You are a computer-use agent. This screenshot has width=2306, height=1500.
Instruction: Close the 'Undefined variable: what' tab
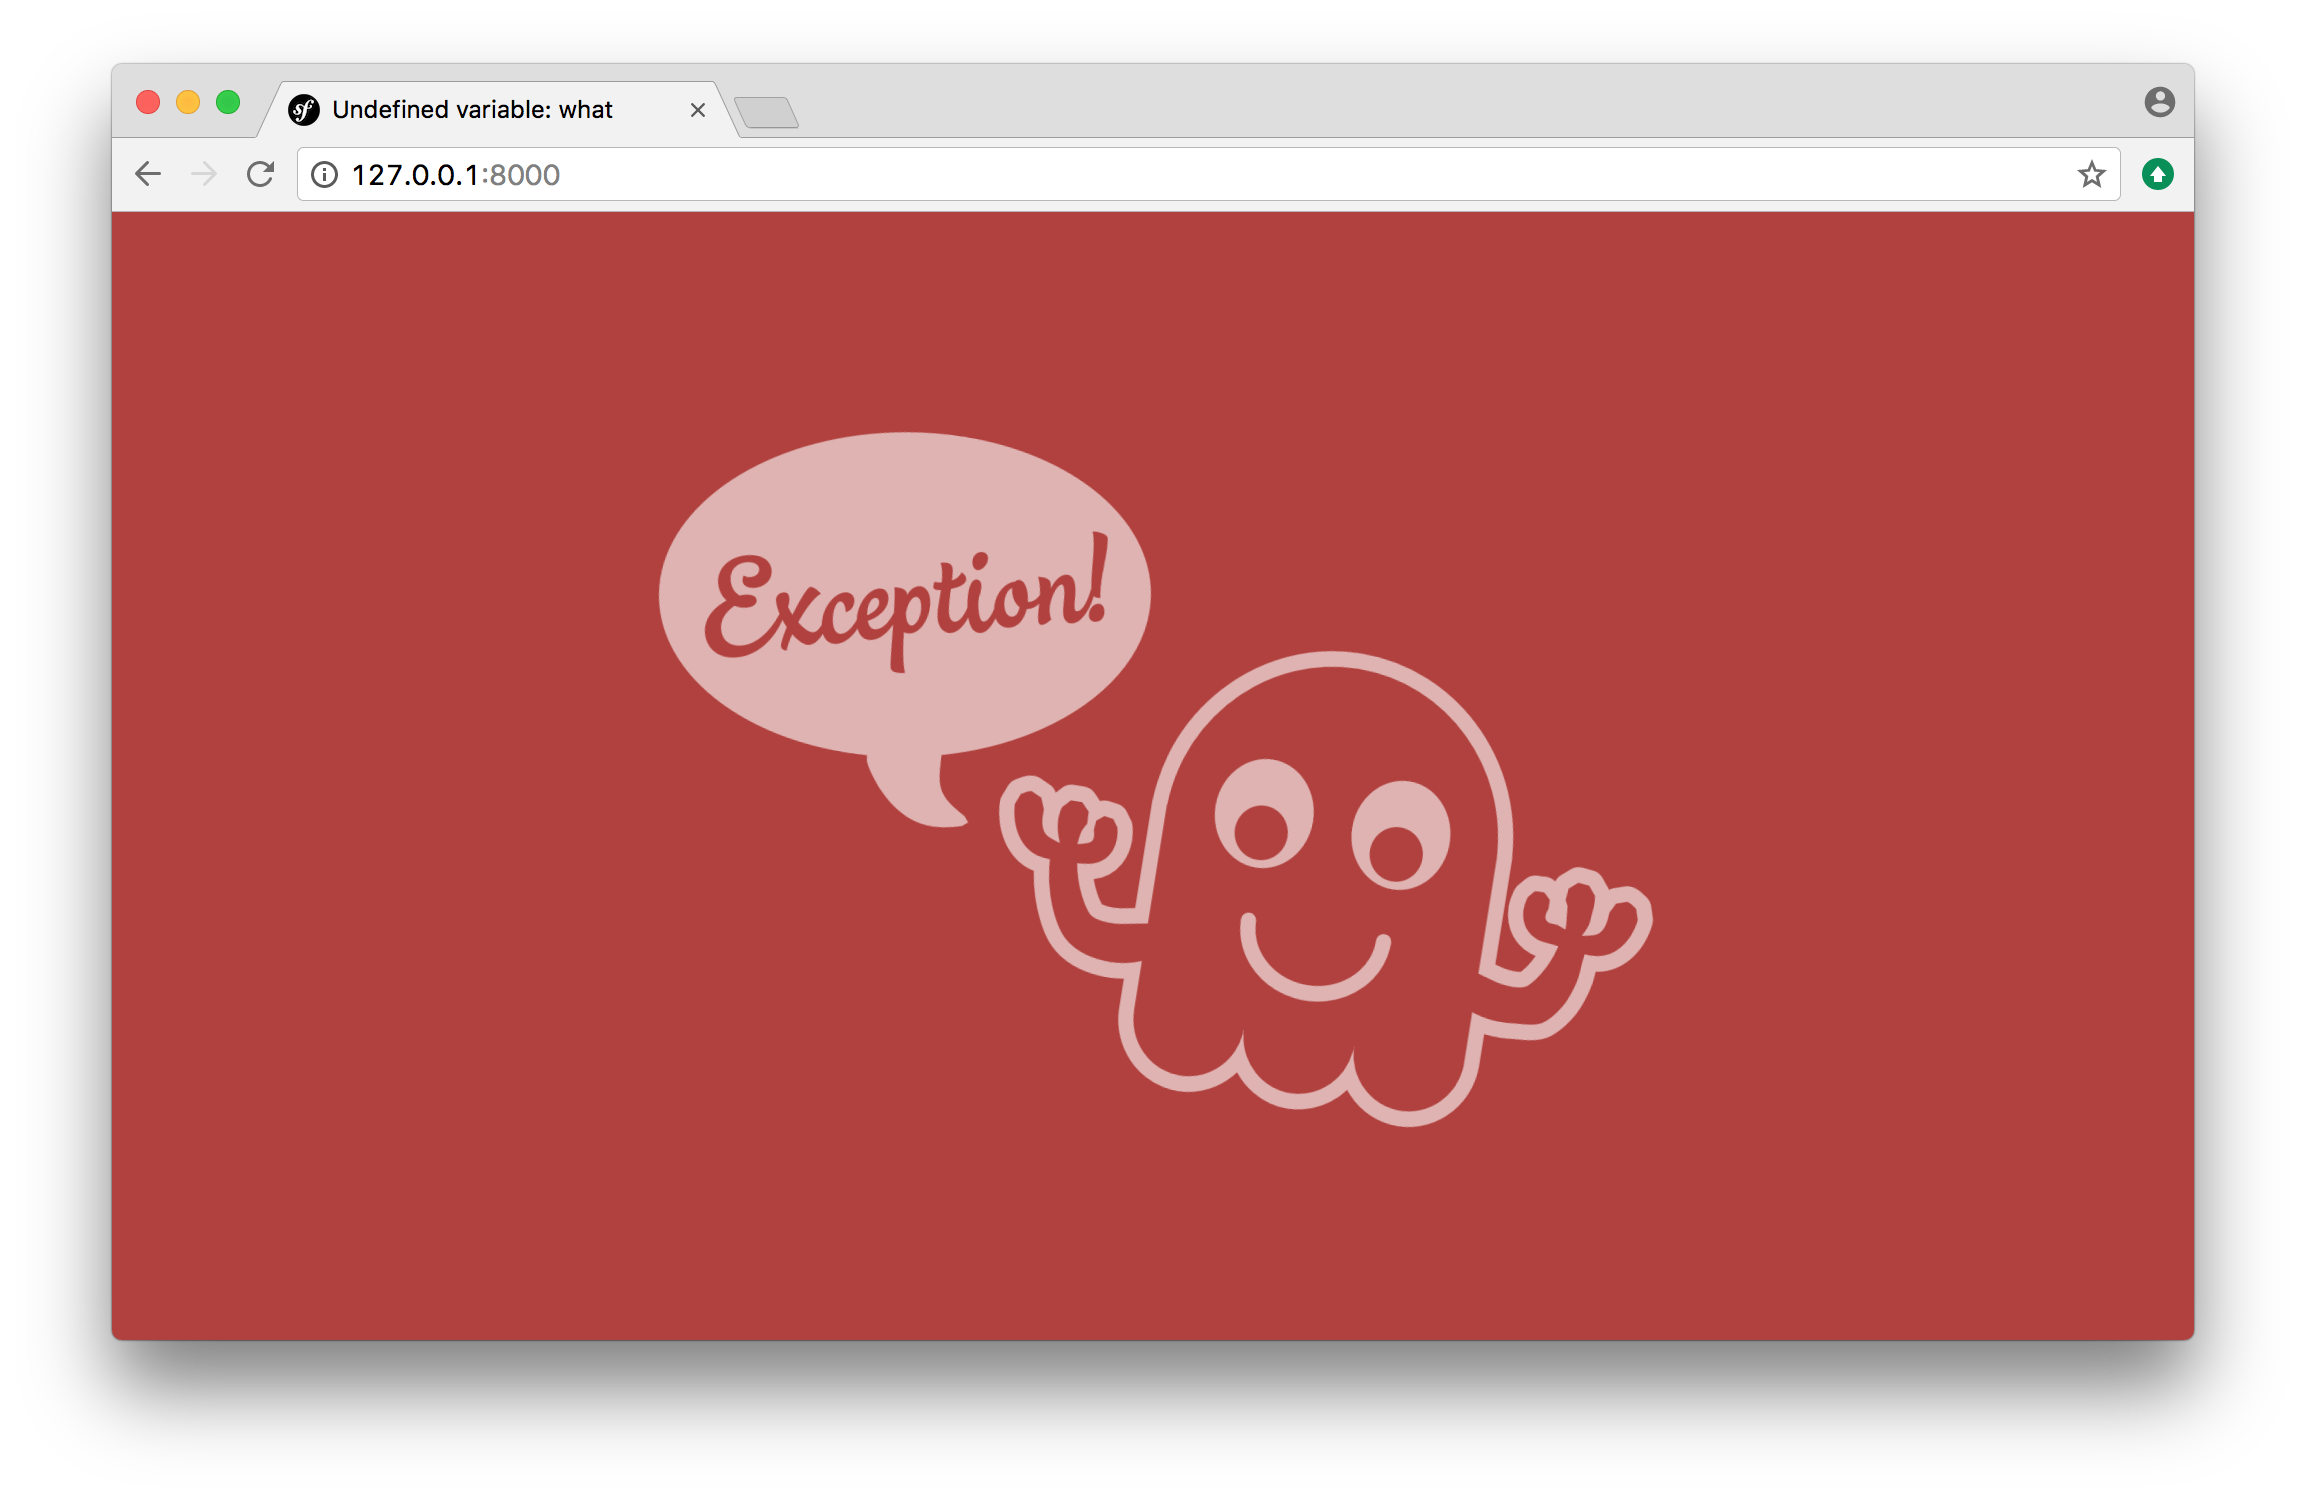[x=698, y=110]
